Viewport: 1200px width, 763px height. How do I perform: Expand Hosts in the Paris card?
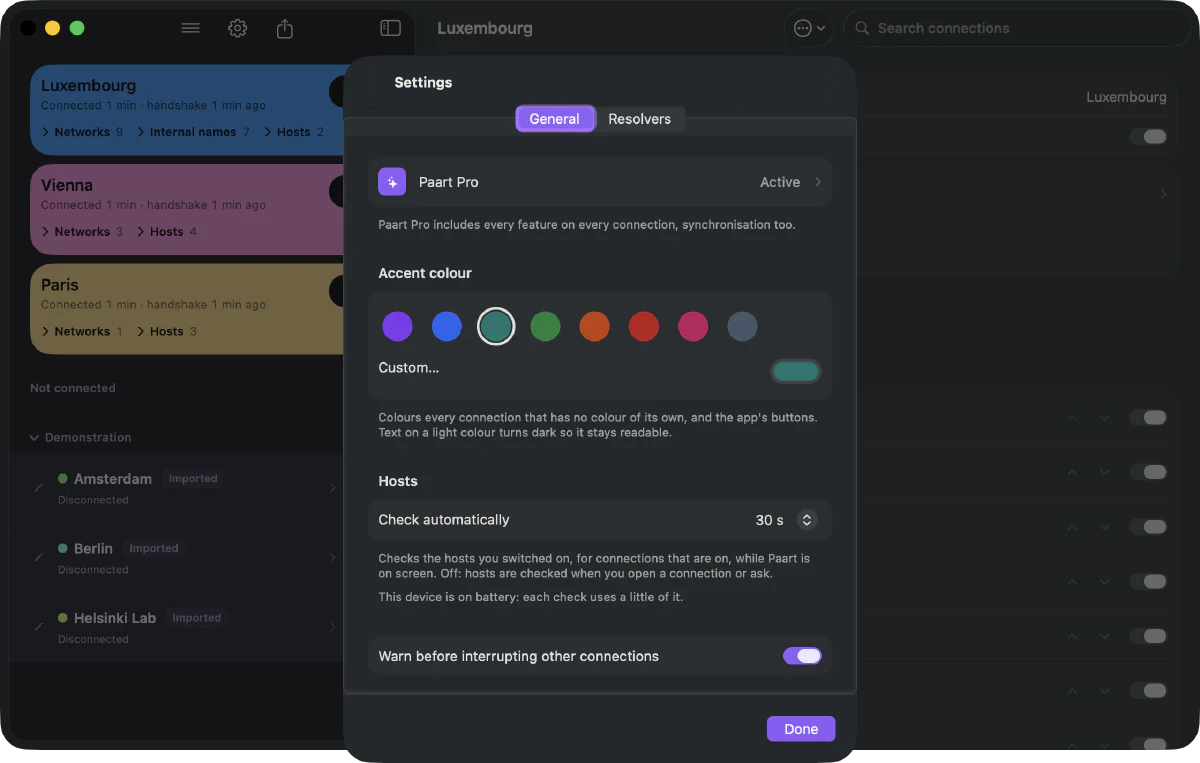(x=166, y=332)
